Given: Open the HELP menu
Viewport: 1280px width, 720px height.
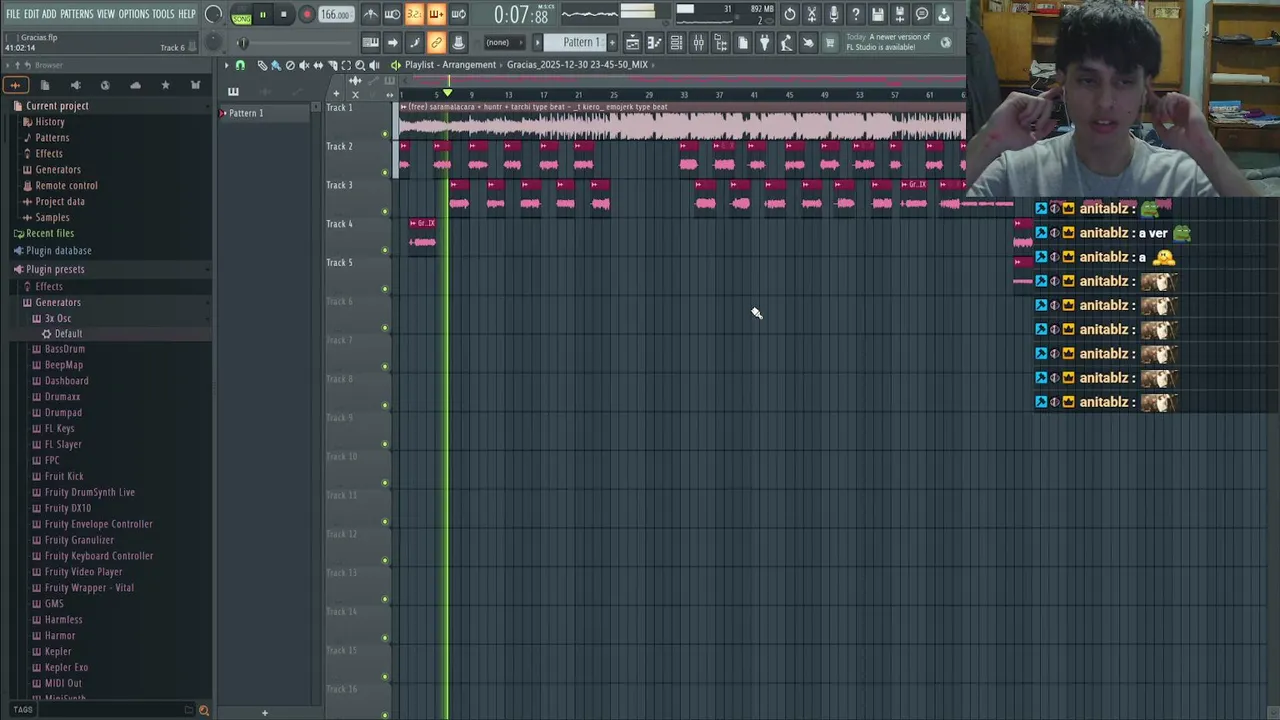Looking at the screenshot, I should [187, 14].
